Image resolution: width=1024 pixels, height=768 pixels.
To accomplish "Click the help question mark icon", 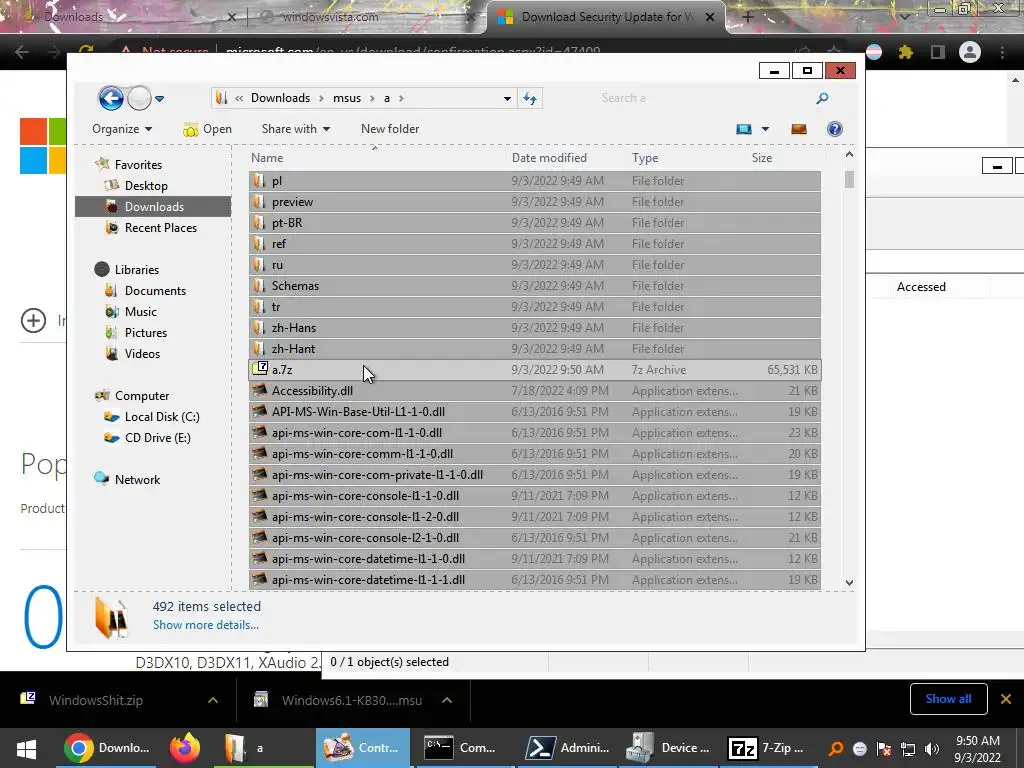I will point(835,129).
